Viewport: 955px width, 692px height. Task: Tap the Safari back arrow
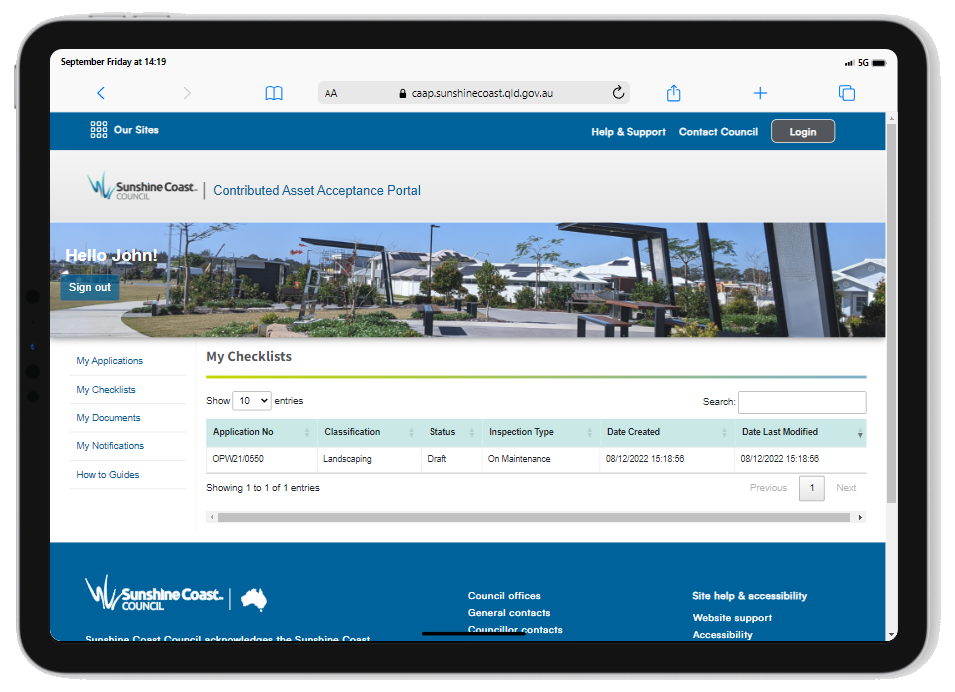click(x=101, y=93)
